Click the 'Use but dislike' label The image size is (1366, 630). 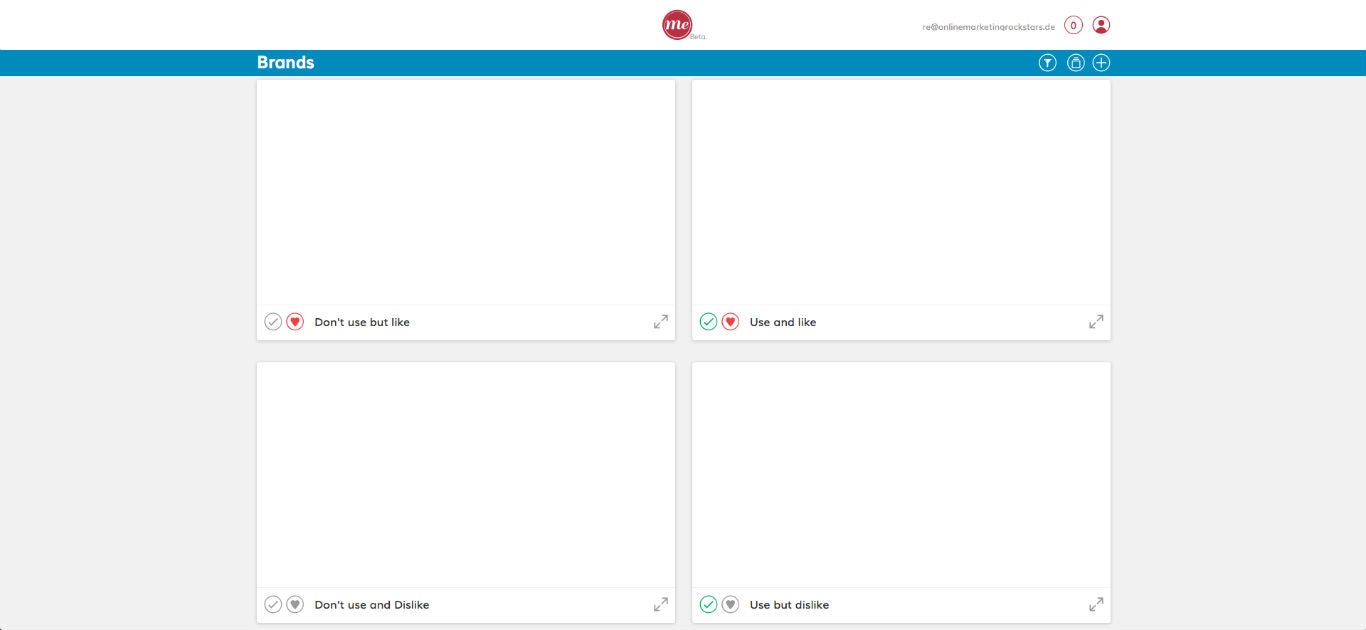(x=789, y=605)
